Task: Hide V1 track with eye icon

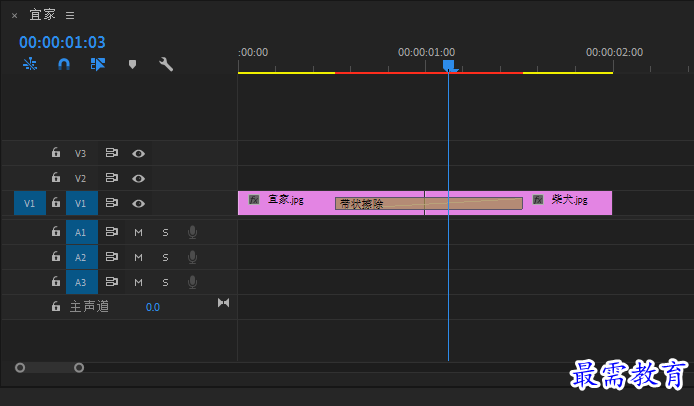Action: pos(139,203)
